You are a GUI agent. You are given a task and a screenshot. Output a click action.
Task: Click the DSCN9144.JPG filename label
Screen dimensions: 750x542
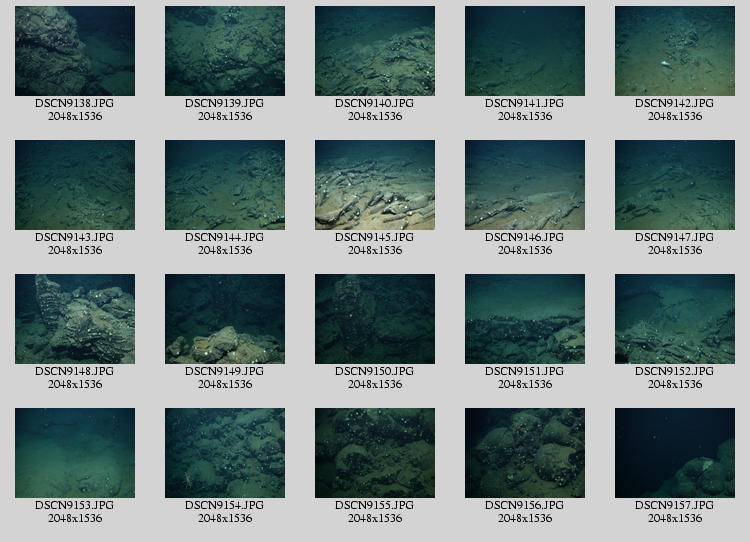225,237
